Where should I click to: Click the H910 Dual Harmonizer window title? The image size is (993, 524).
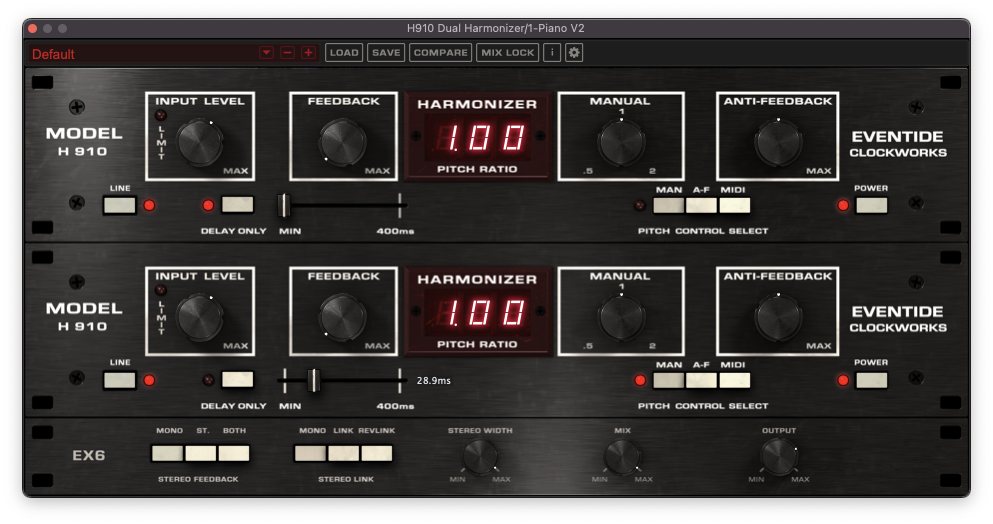coord(495,28)
